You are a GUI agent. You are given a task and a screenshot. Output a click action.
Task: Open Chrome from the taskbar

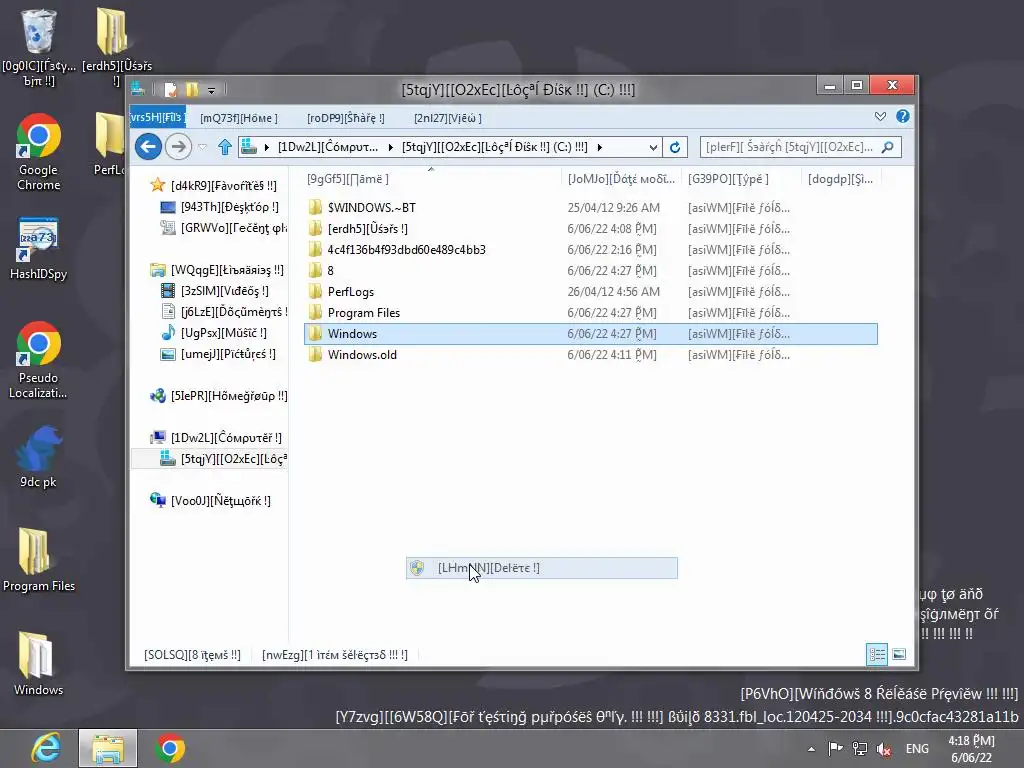click(x=170, y=748)
